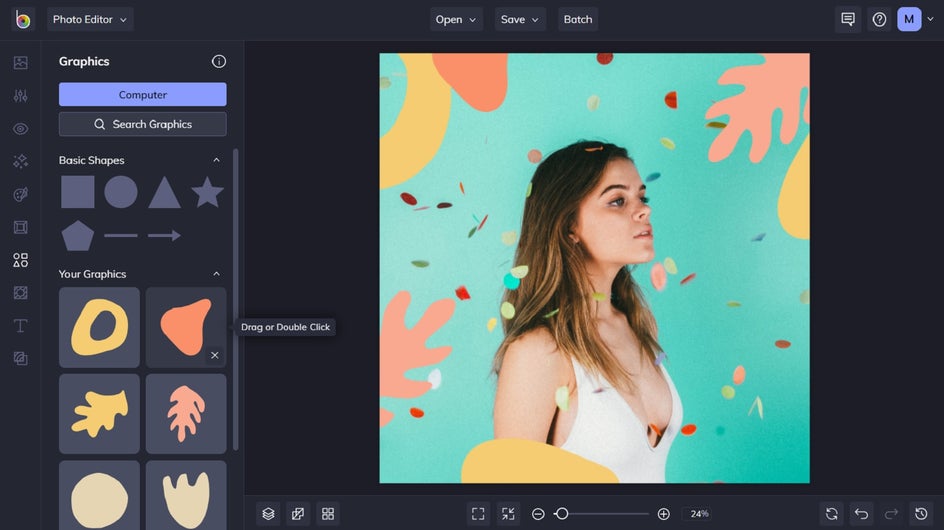Click the zoom slider handle

tap(562, 514)
